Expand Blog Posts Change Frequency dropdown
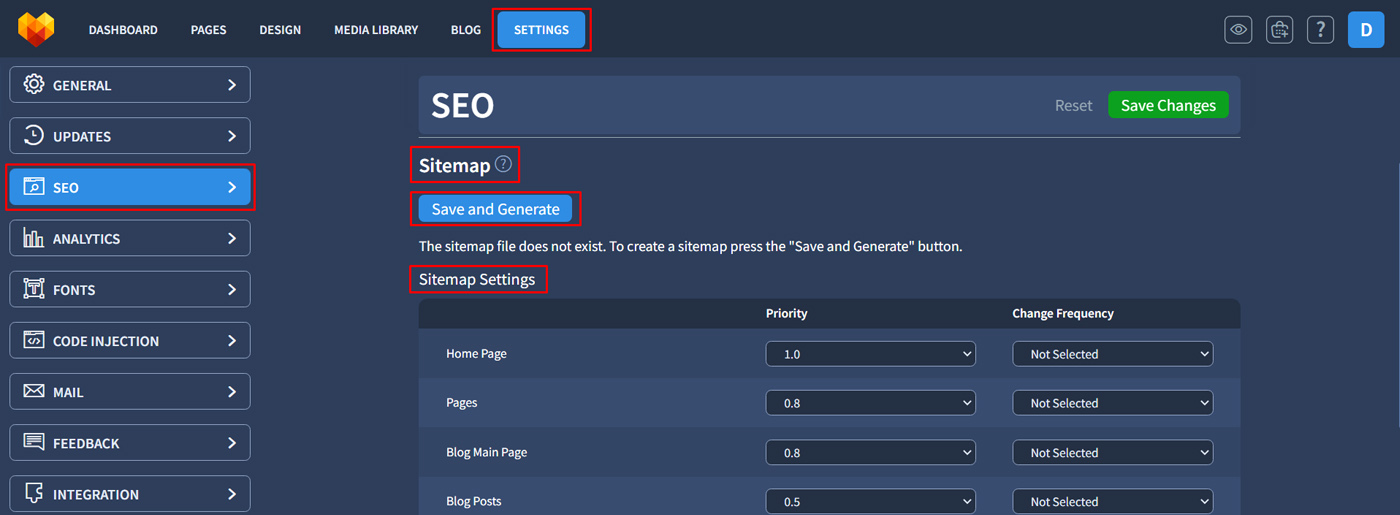Screen dimensions: 1400x515 click(1112, 501)
